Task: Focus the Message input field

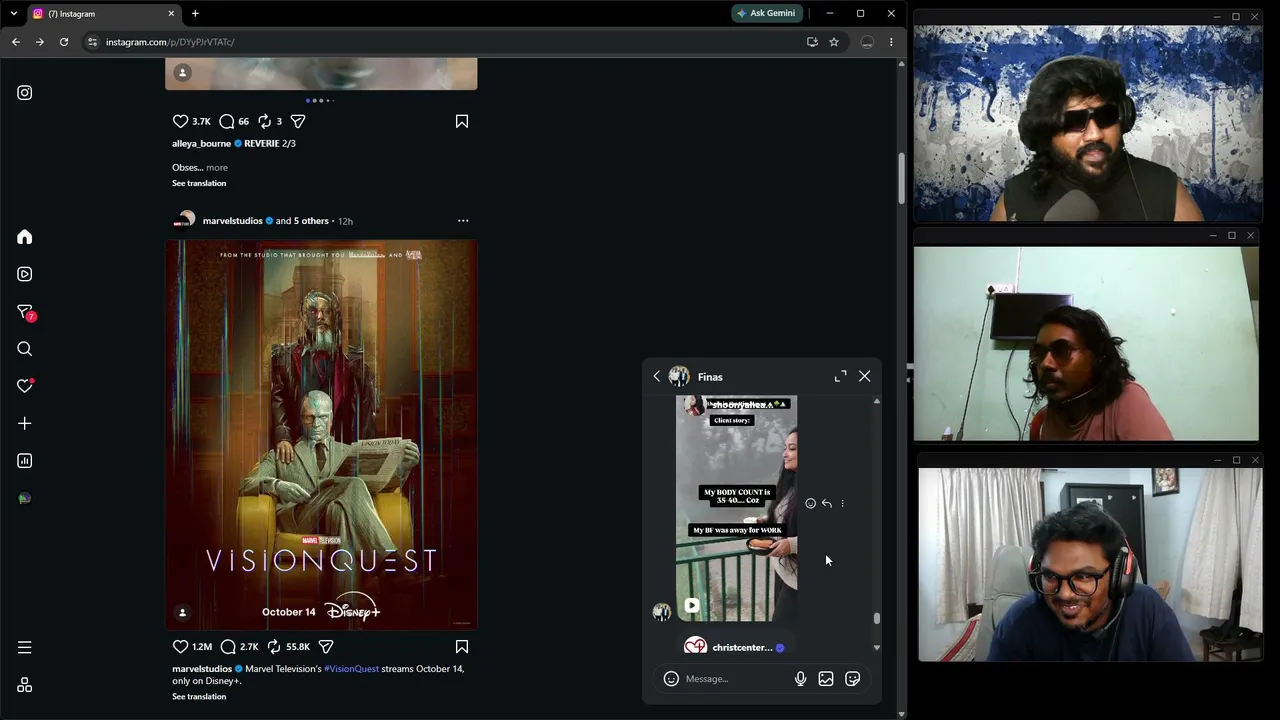Action: coord(735,679)
